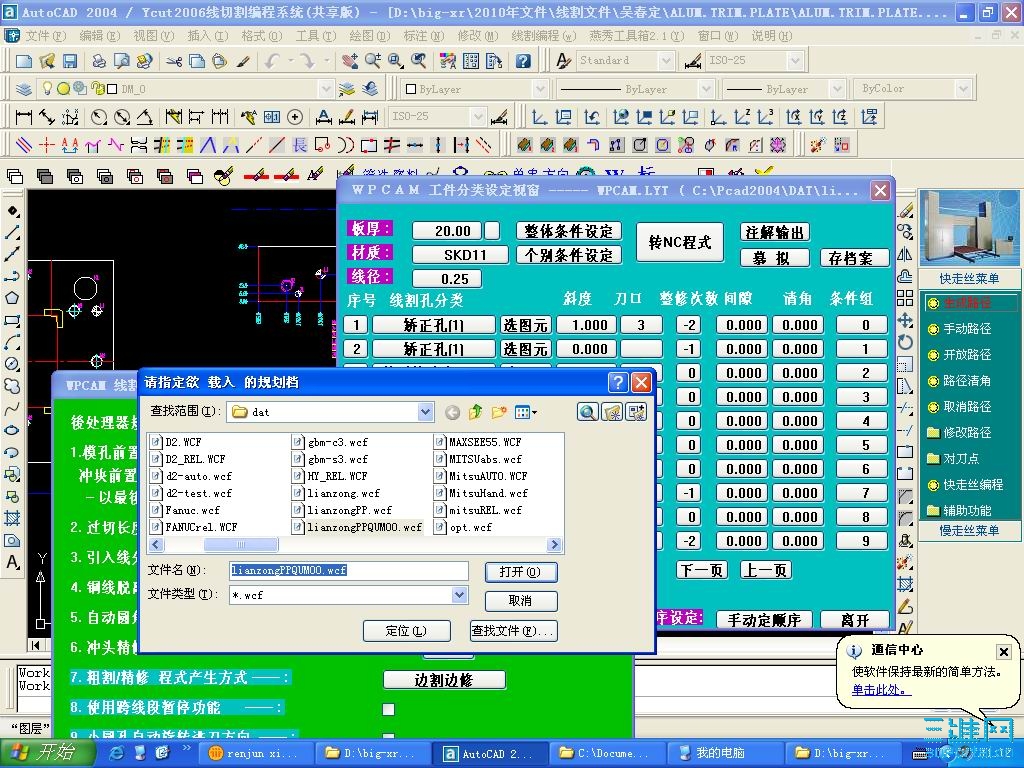This screenshot has height=768, width=1024.
Task: Select the Zoom Realtime magnifier
Action: (373, 61)
